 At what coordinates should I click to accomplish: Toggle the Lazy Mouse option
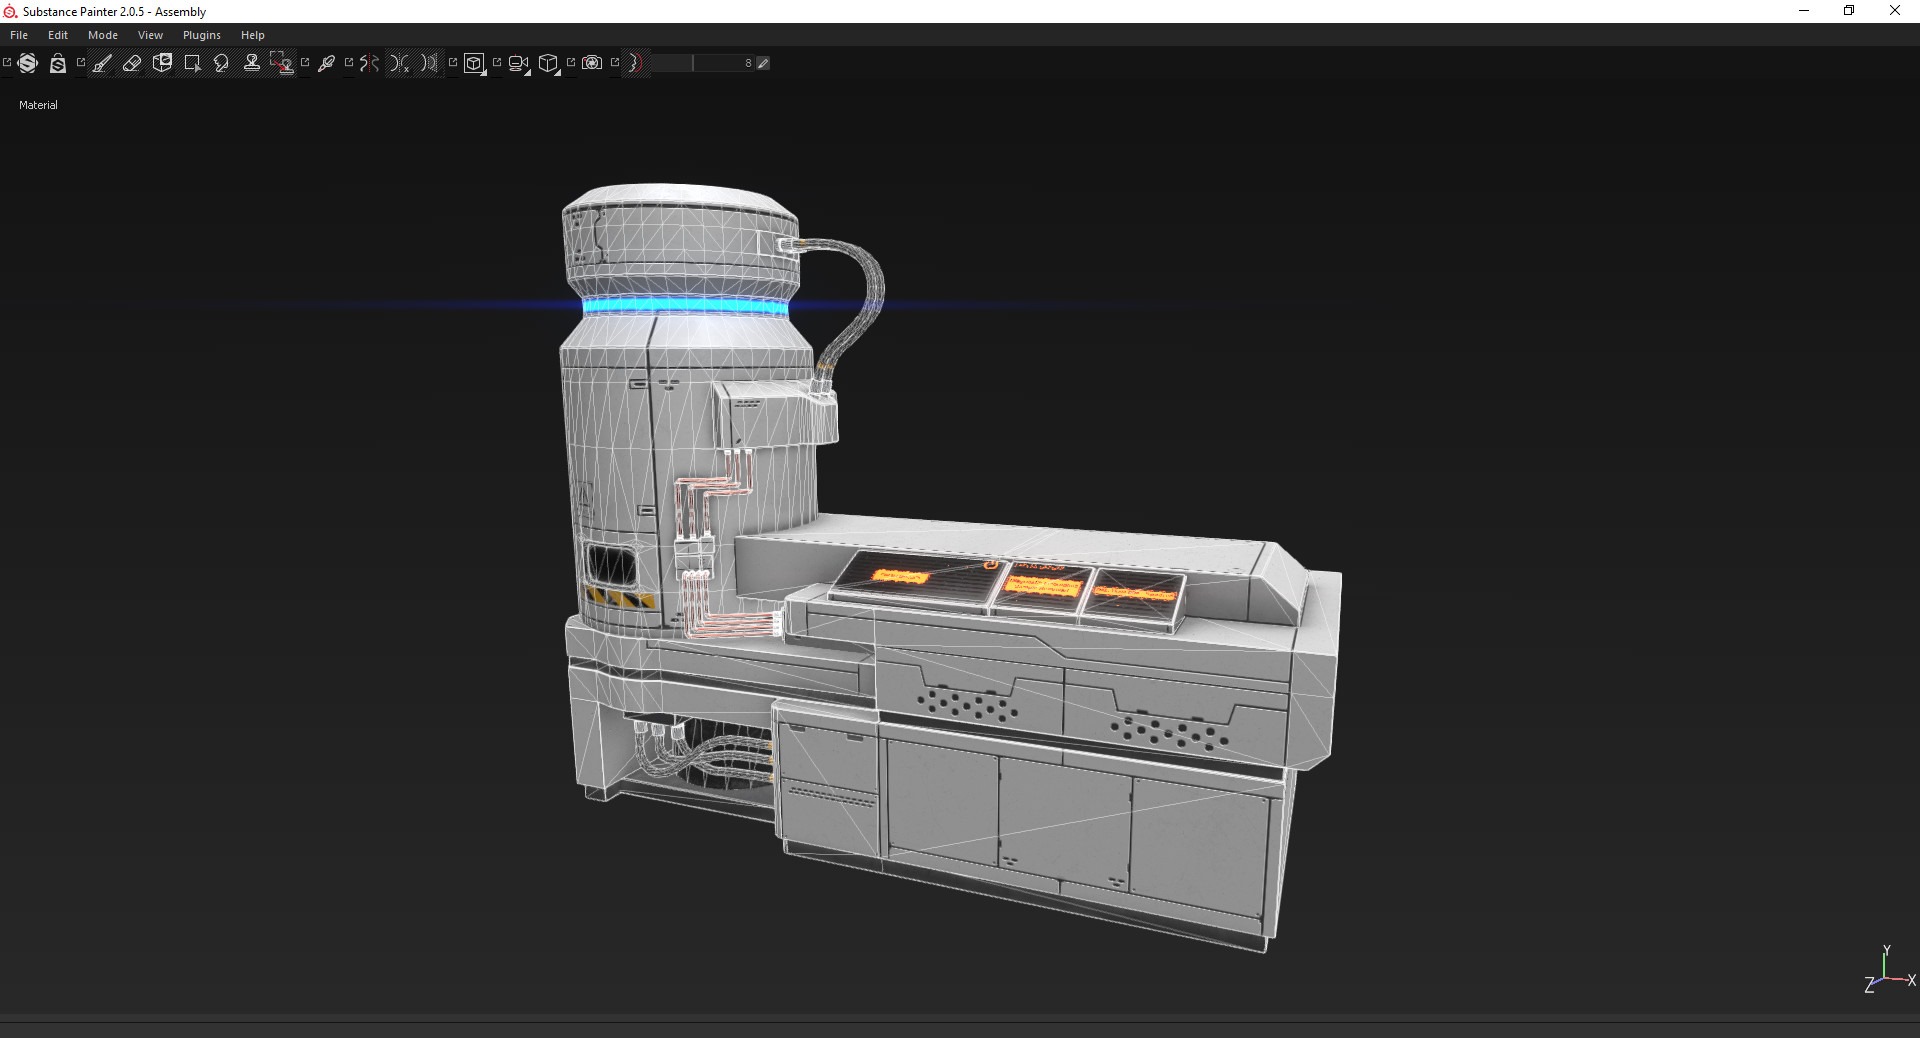636,63
